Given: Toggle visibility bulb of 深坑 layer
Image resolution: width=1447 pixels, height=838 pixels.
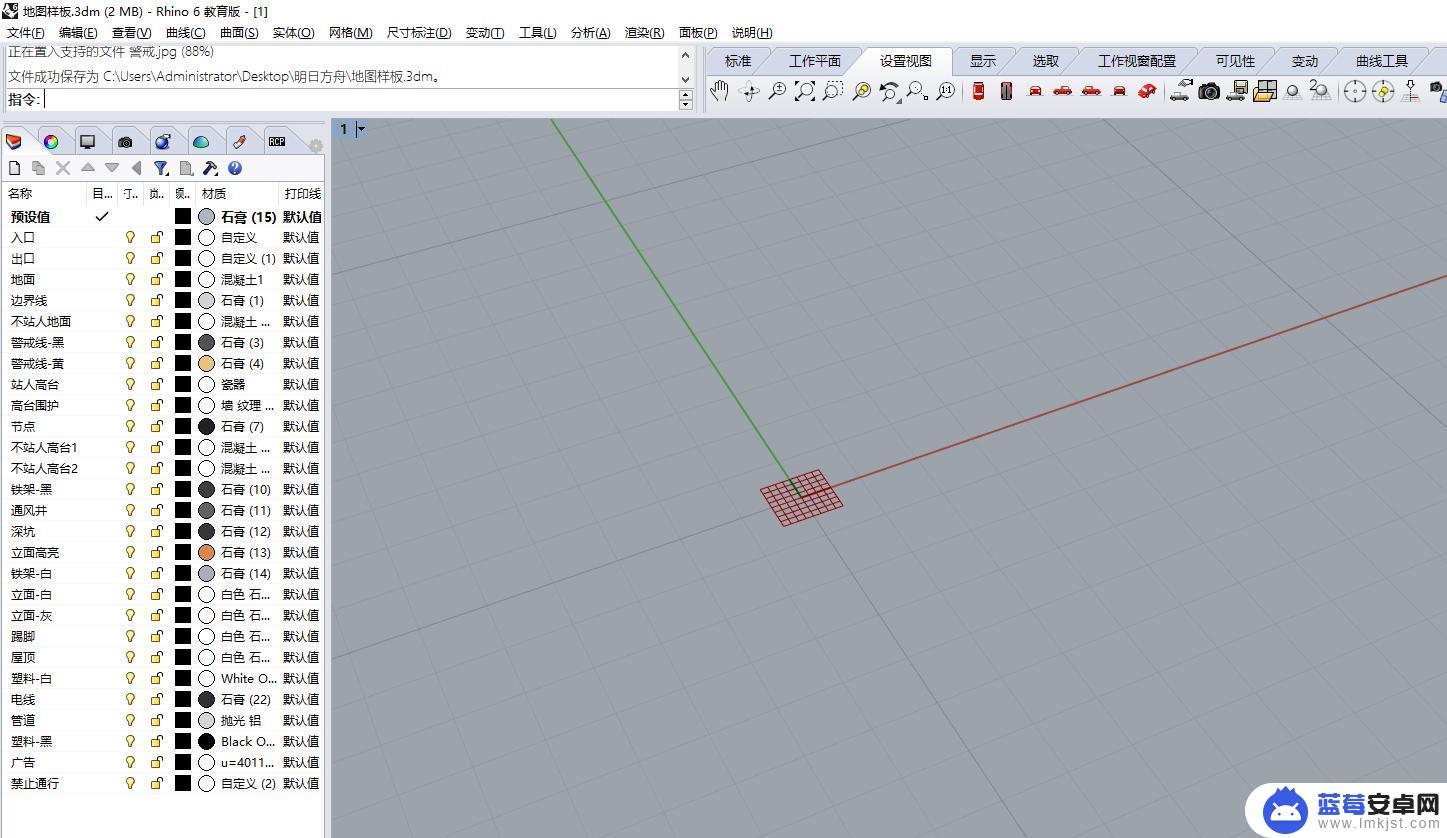Looking at the screenshot, I should tap(130, 531).
